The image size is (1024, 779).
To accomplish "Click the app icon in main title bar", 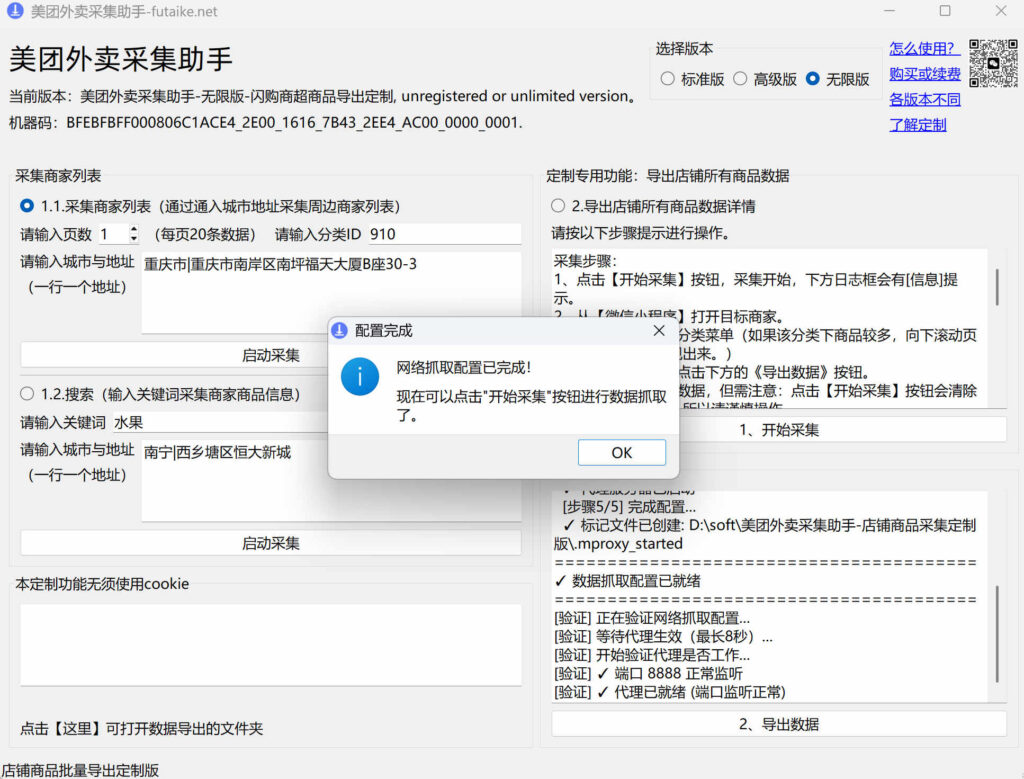I will [x=14, y=11].
